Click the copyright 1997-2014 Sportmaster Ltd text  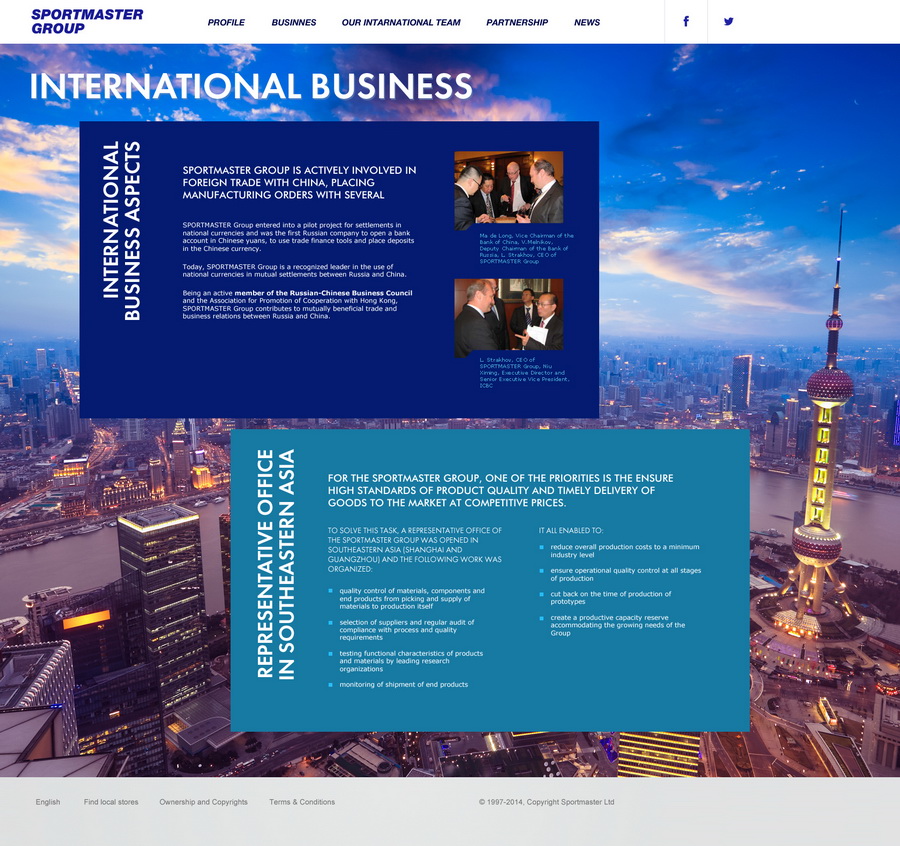pos(546,802)
